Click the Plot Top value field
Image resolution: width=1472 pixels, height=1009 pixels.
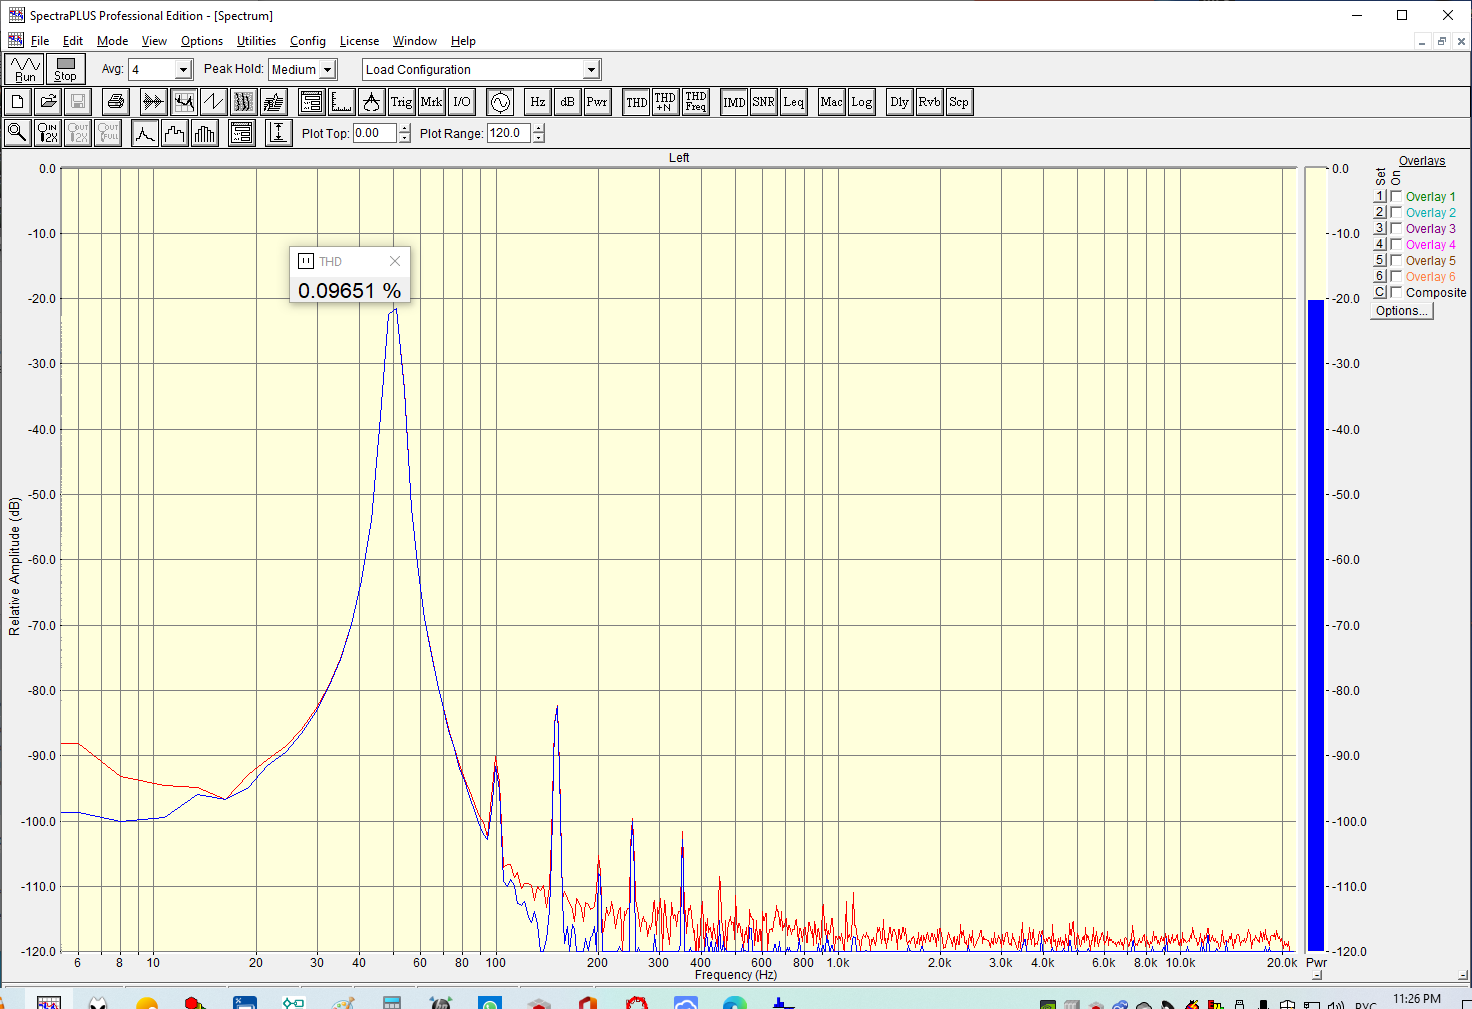click(x=375, y=133)
